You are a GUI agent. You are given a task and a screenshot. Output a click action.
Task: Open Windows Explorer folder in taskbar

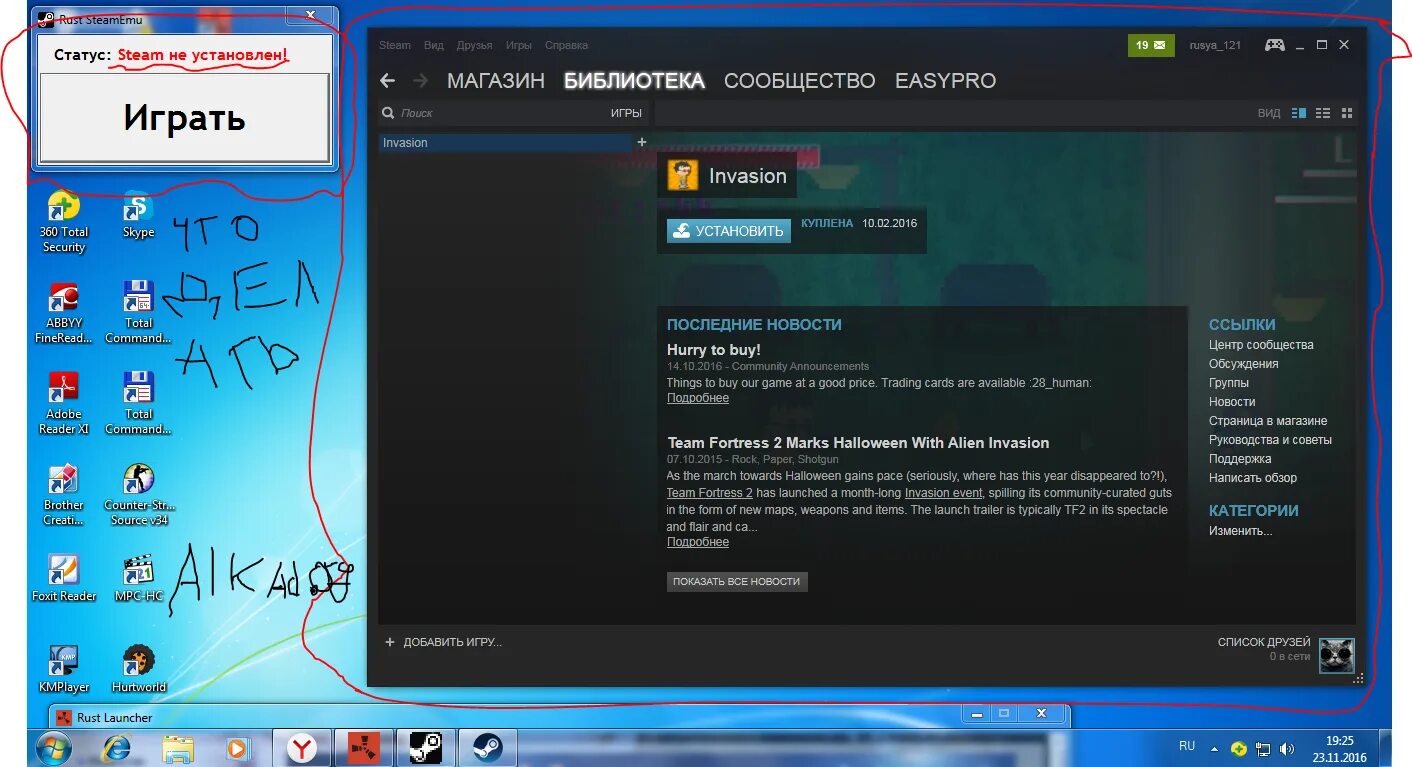178,748
